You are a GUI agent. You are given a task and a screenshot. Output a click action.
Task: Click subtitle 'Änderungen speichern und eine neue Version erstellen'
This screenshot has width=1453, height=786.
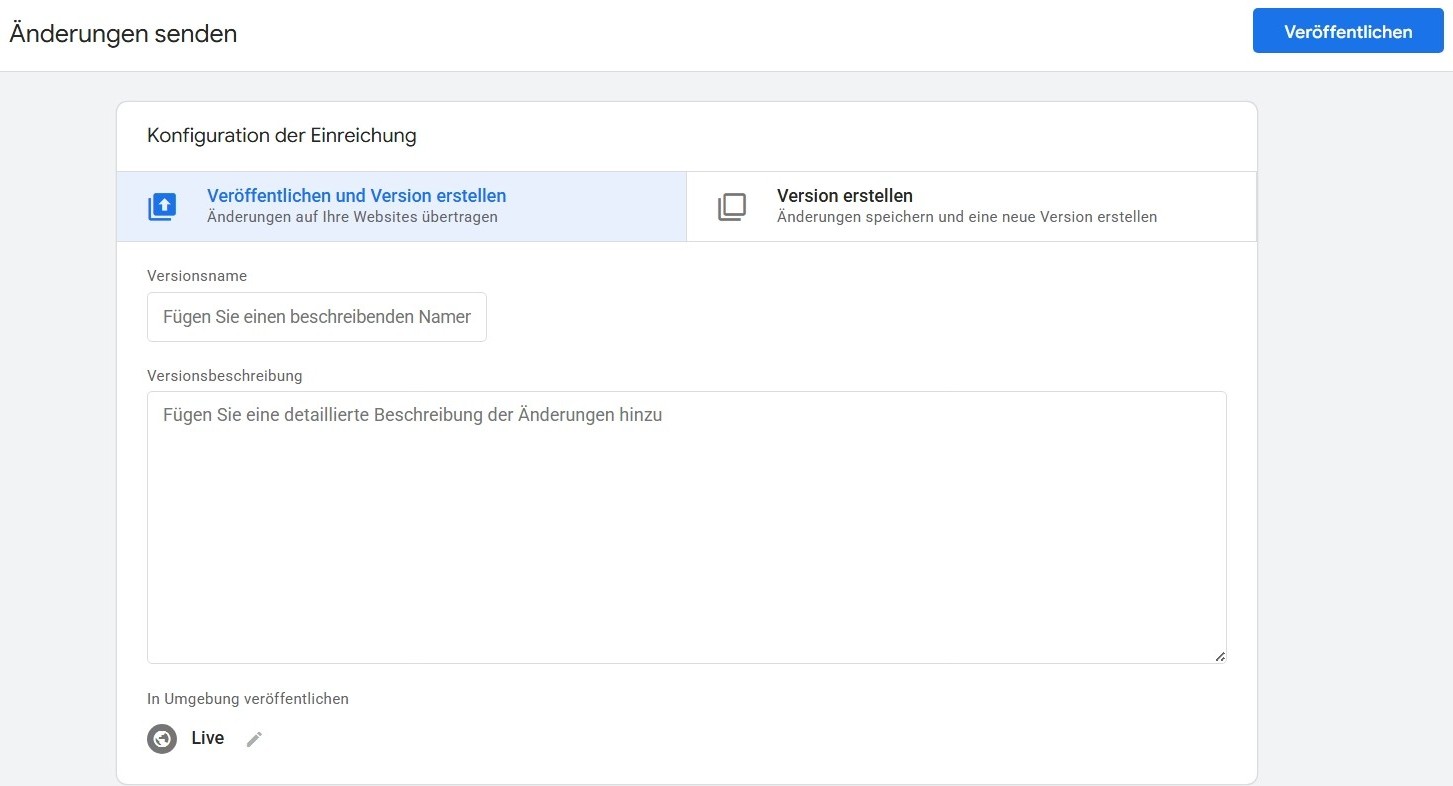click(x=966, y=217)
